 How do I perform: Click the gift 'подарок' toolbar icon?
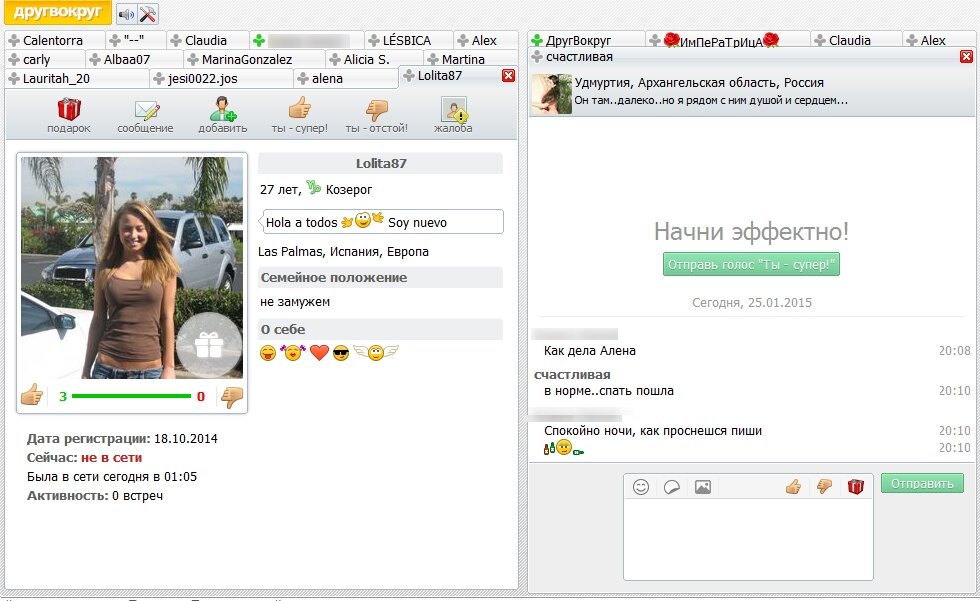coord(68,110)
